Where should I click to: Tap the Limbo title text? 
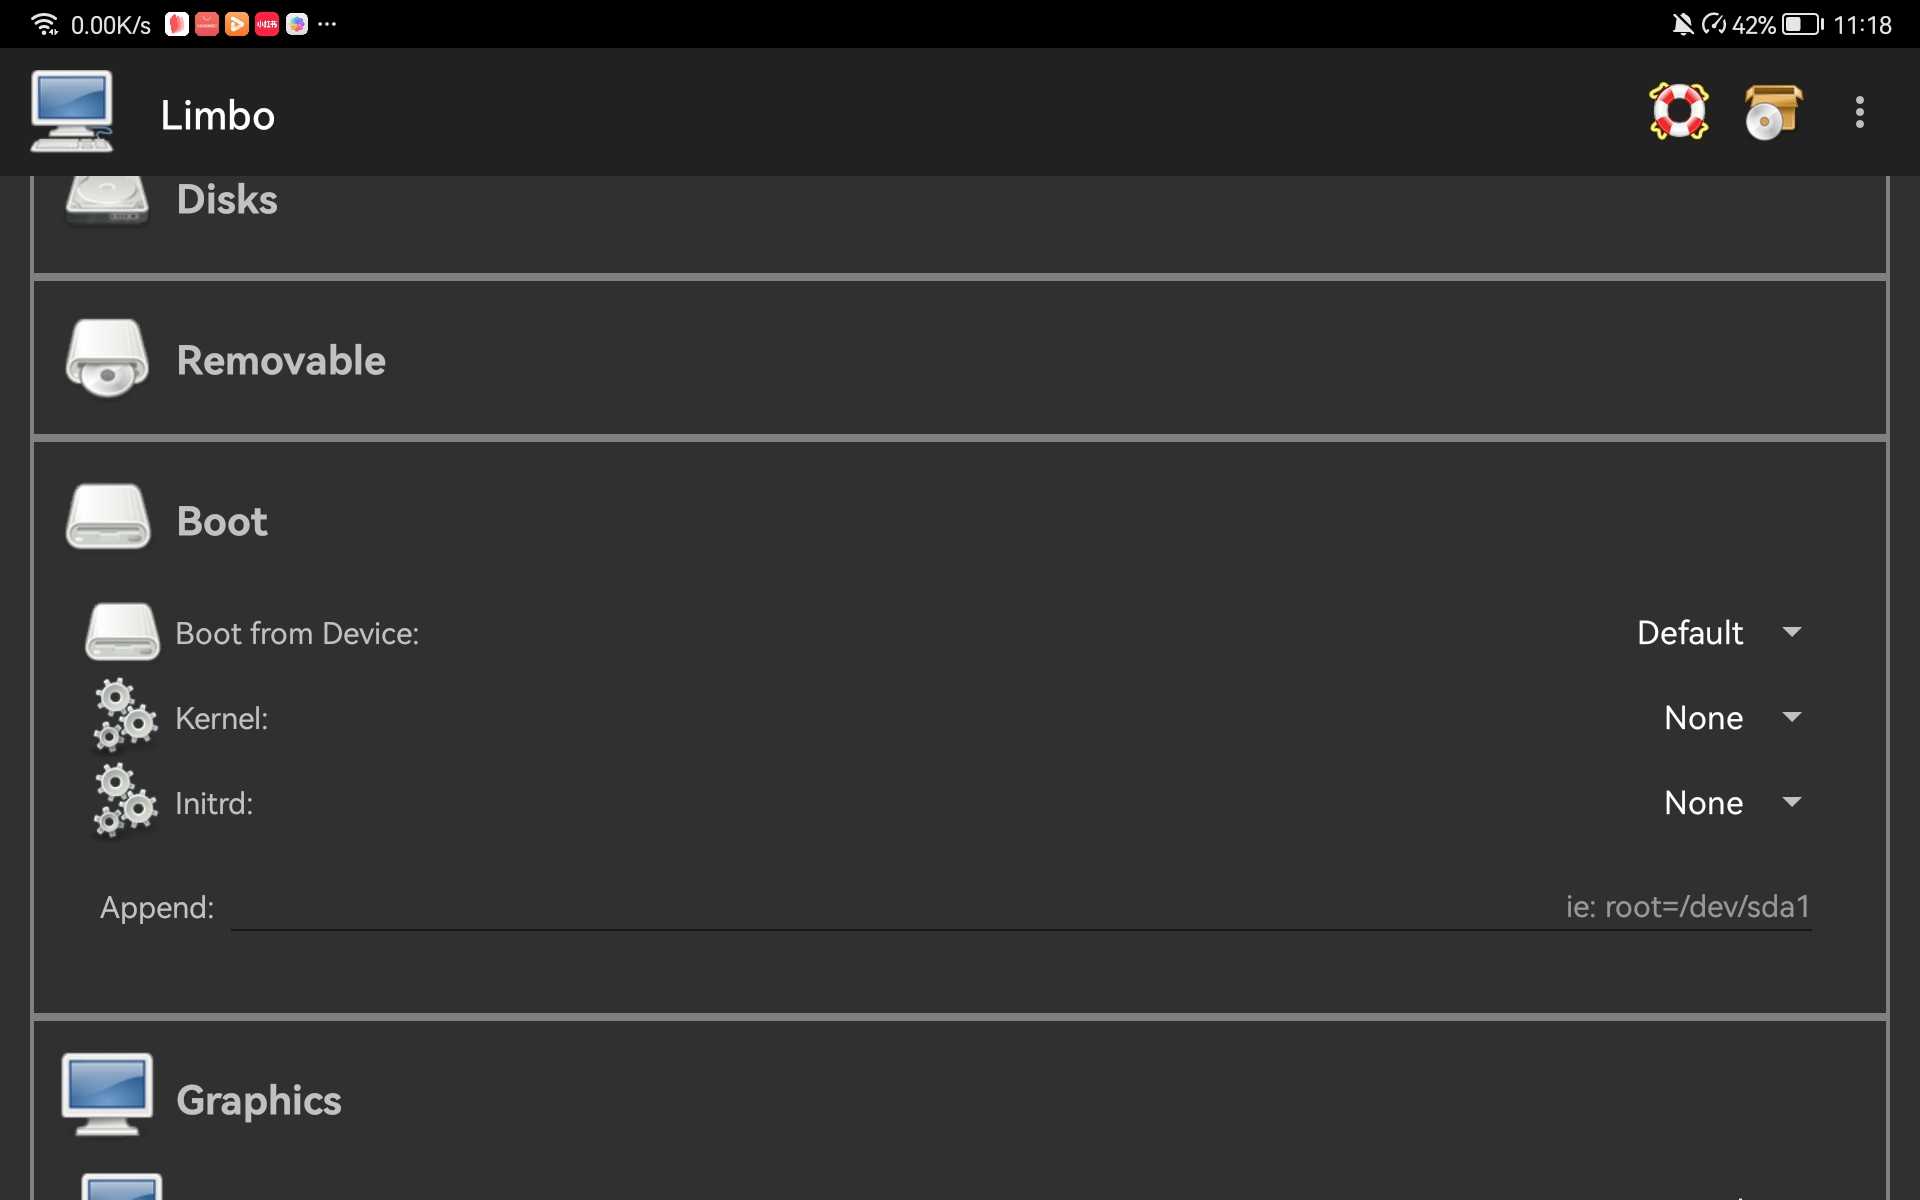click(x=218, y=115)
